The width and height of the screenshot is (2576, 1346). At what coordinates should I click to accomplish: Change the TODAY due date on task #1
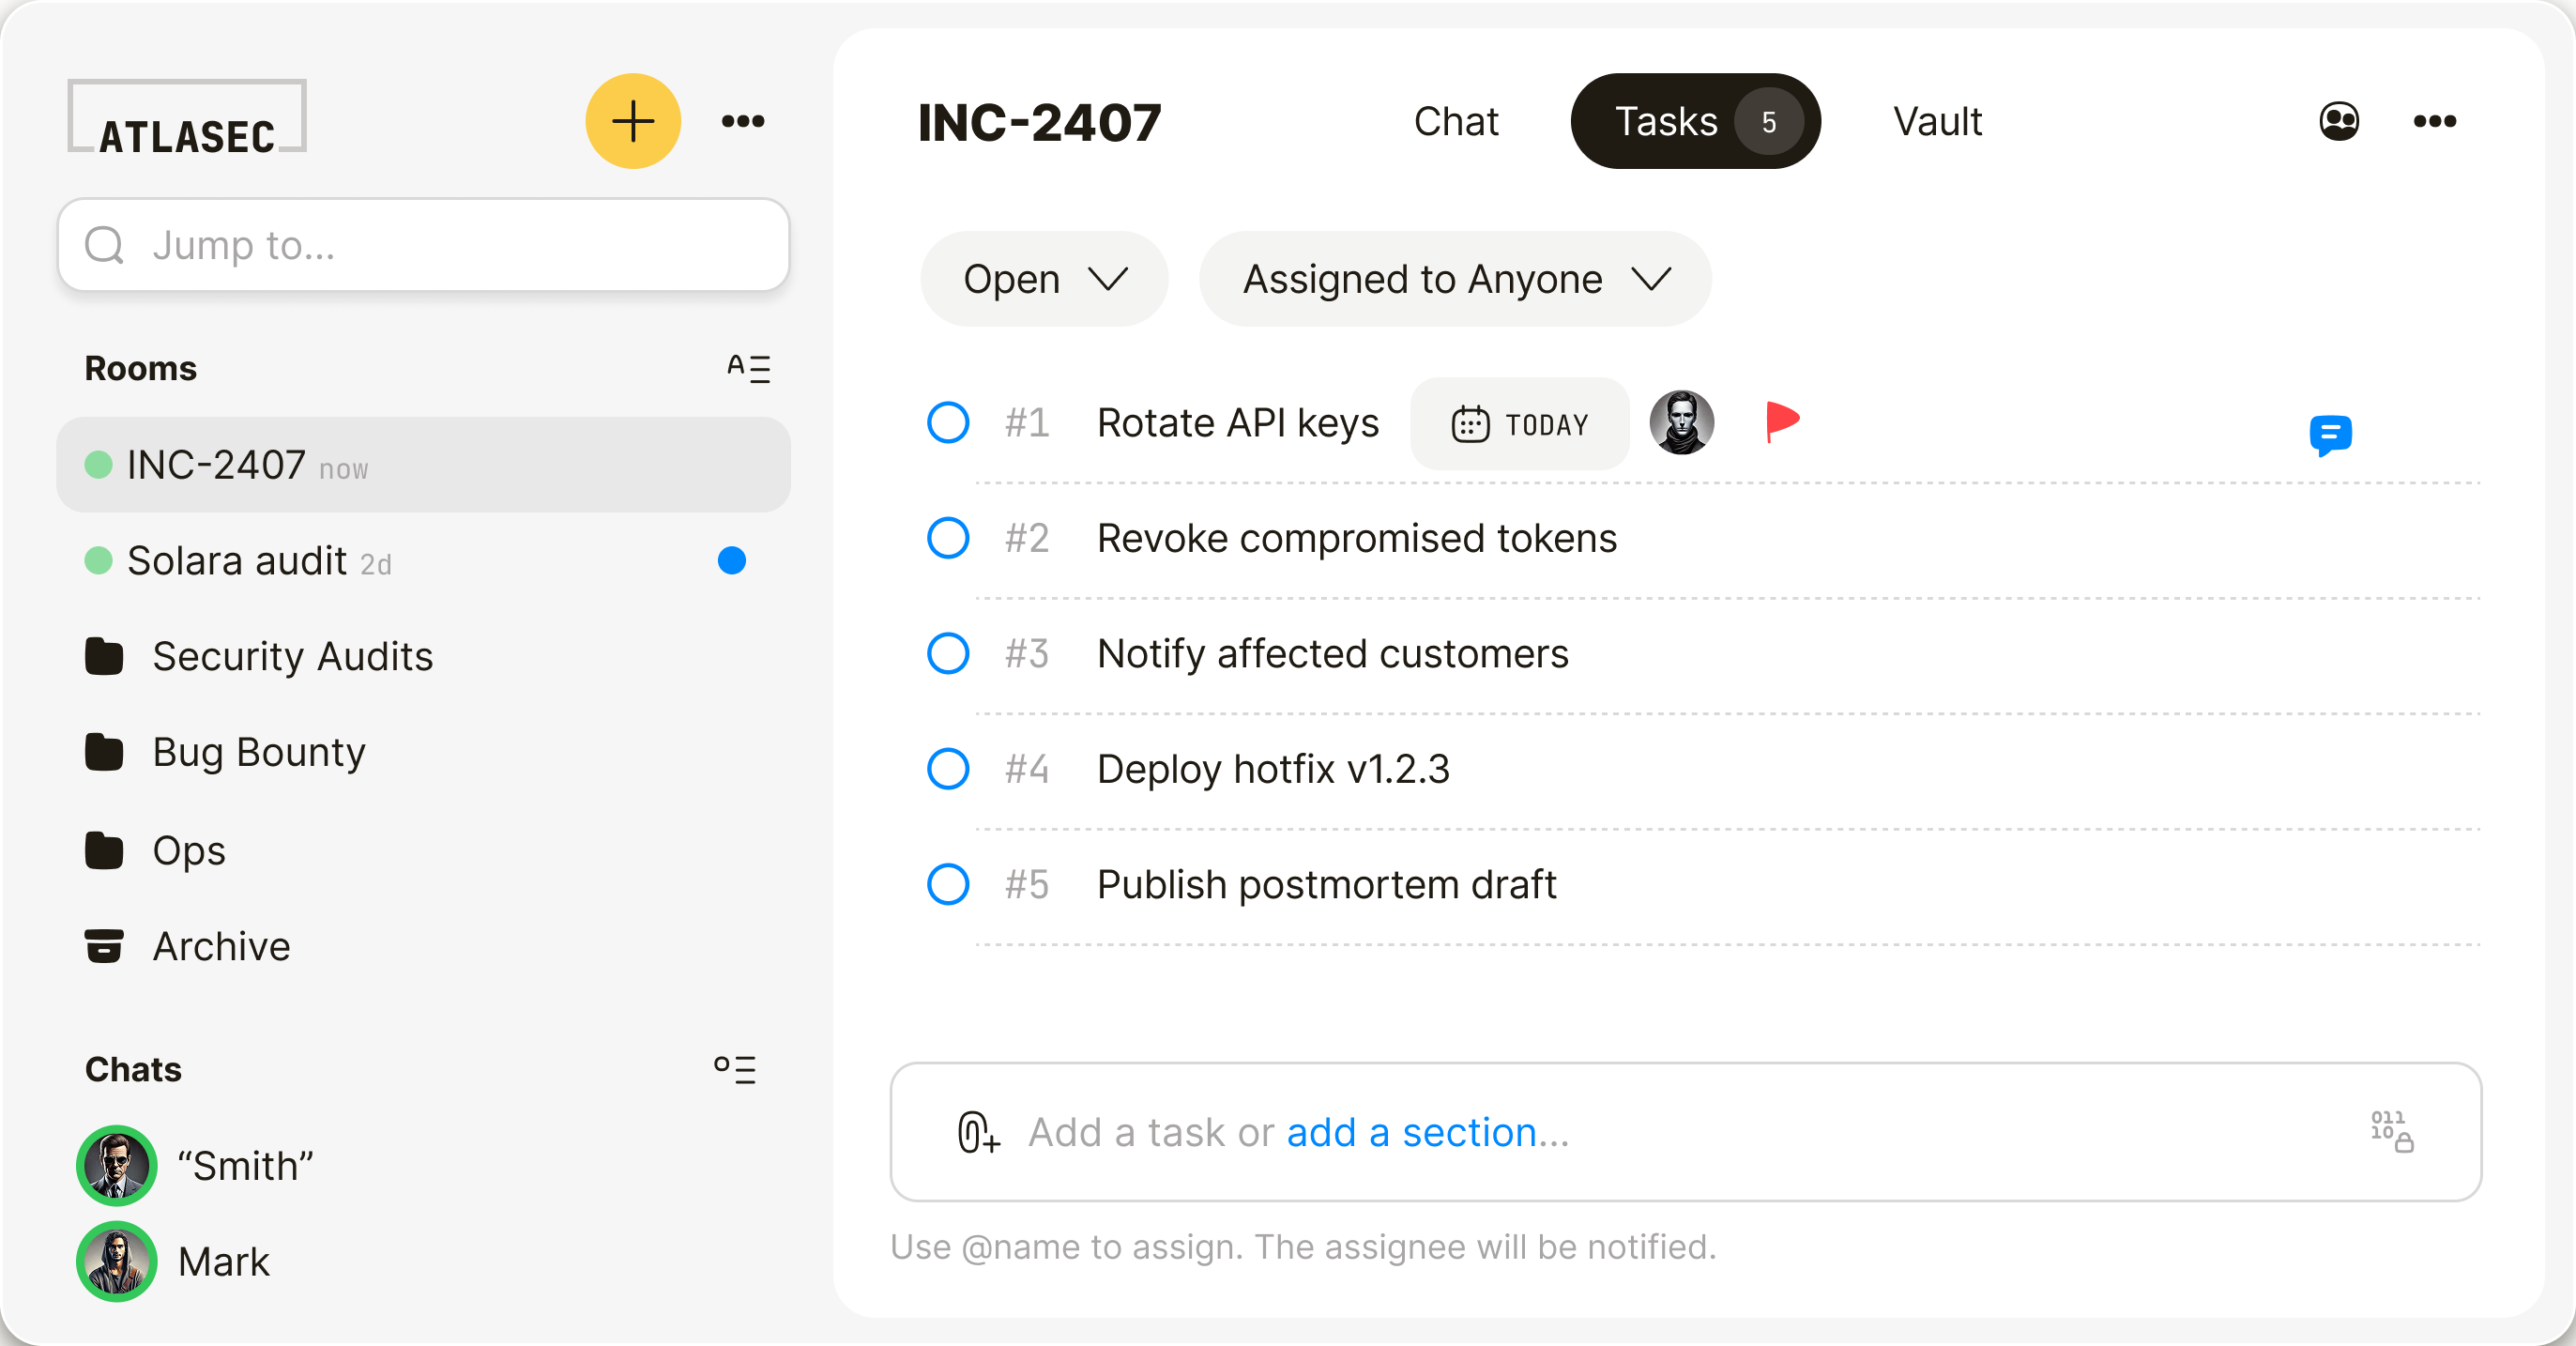coord(1519,423)
